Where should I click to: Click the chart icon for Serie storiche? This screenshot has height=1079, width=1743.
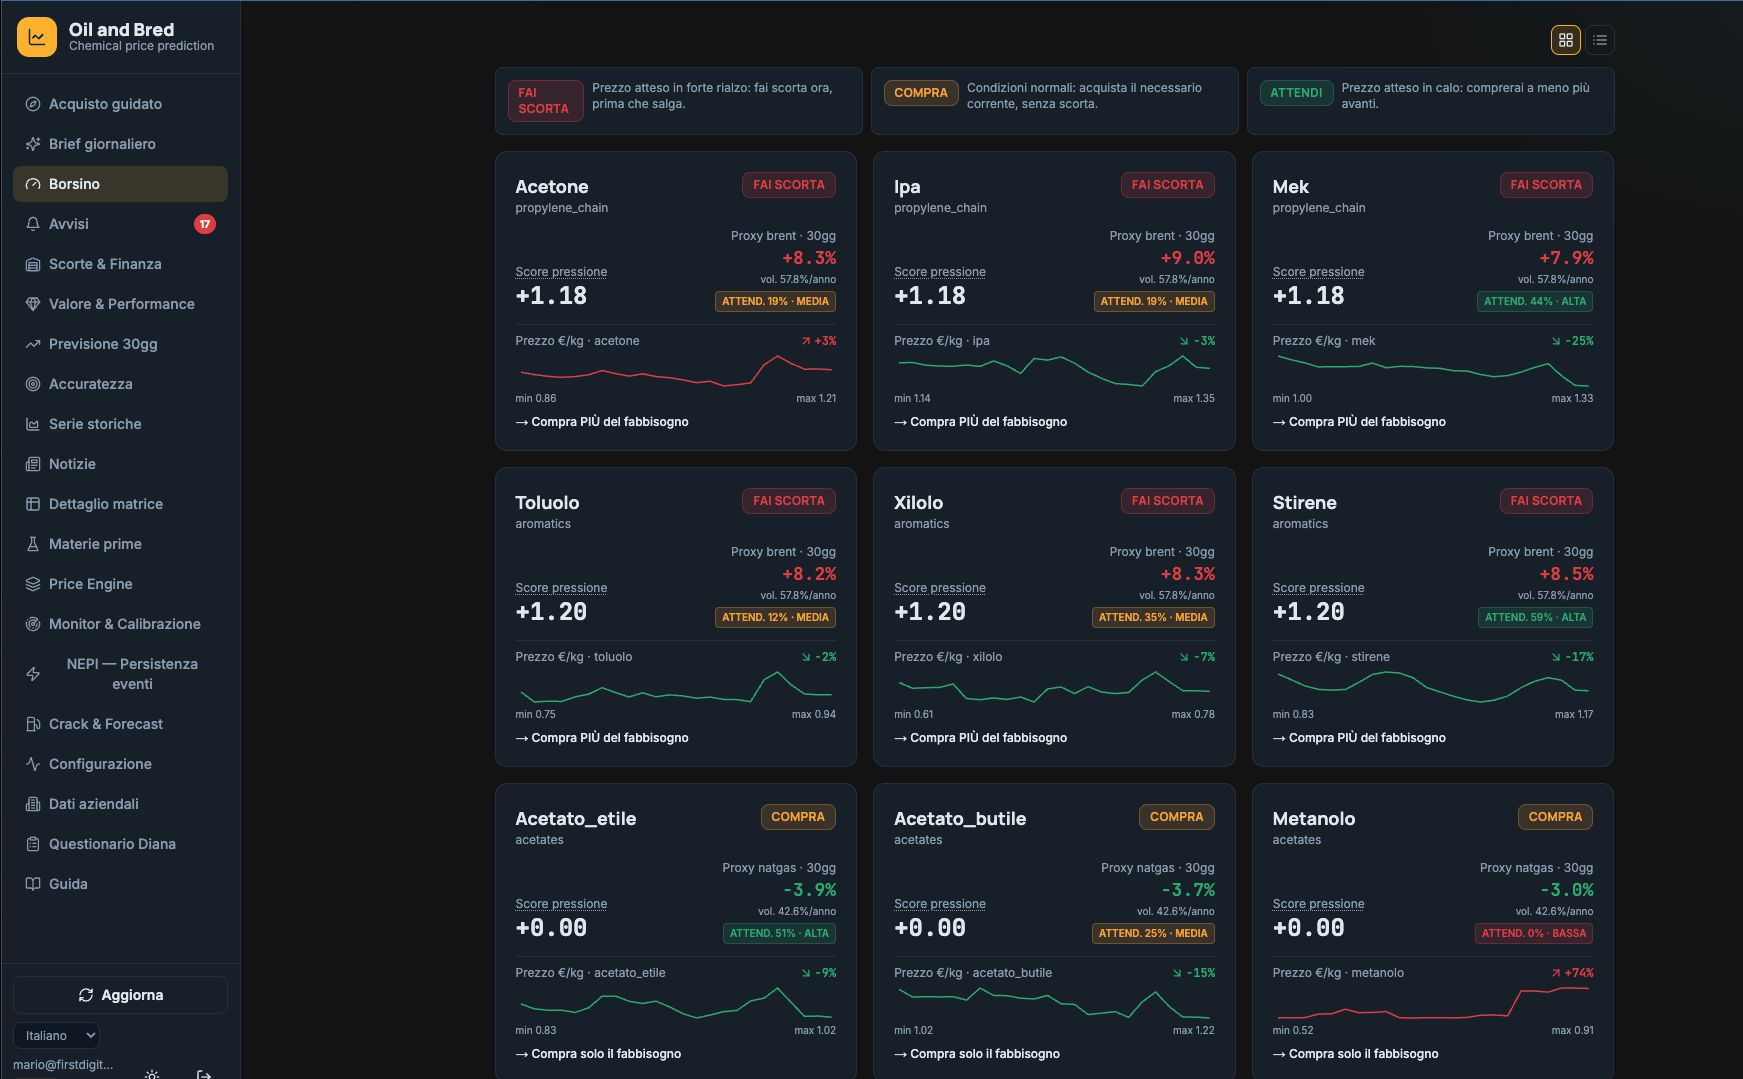33,424
